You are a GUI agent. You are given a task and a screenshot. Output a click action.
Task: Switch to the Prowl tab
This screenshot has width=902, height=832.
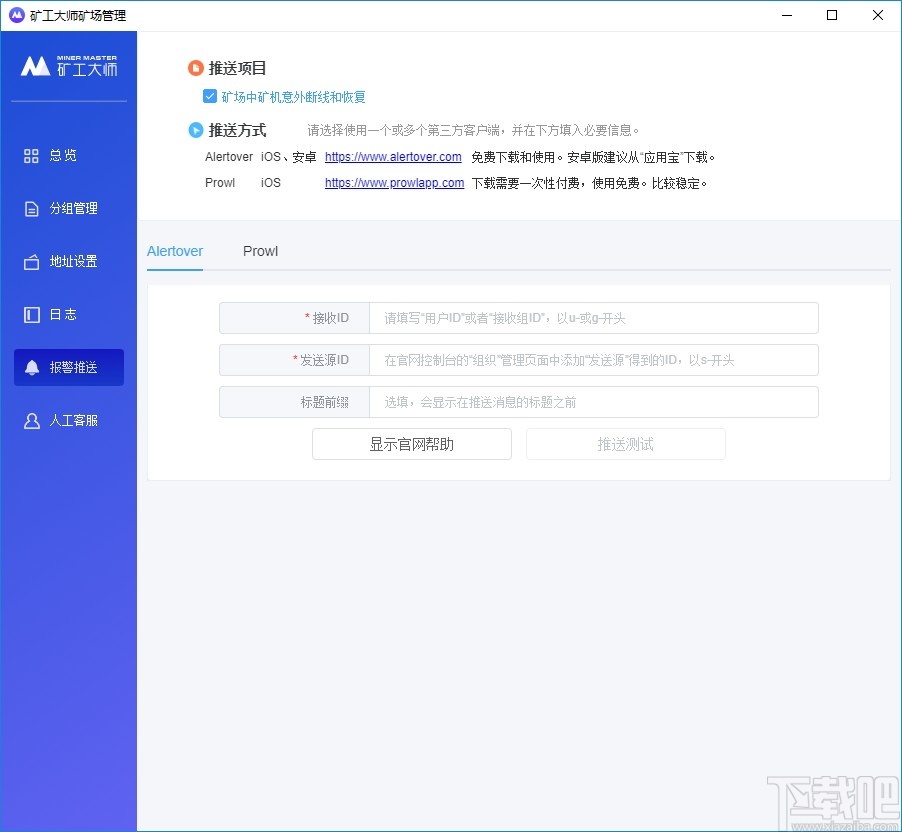(260, 251)
